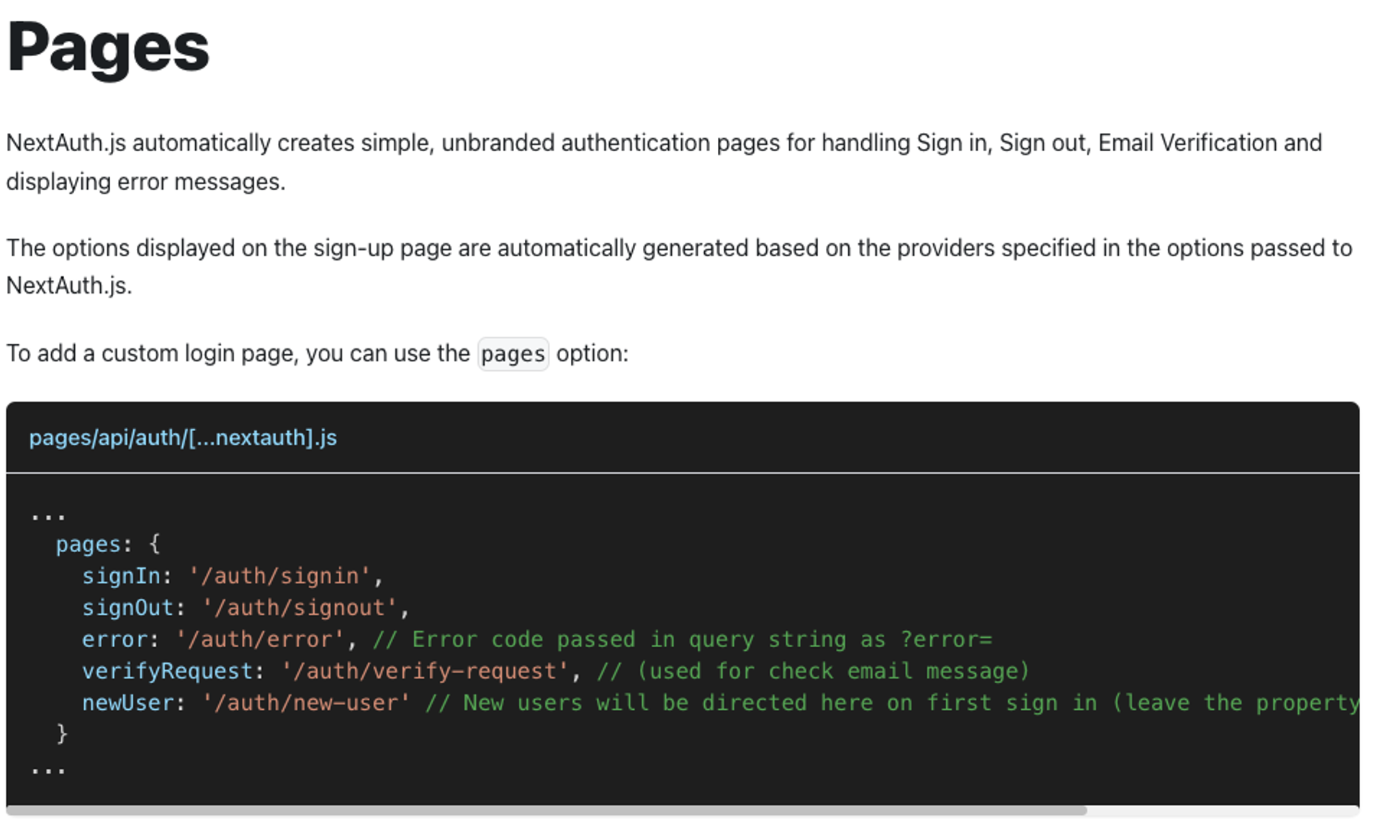The width and height of the screenshot is (1374, 819).
Task: Click the comment 'Error code passed in query string'
Action: tap(682, 640)
